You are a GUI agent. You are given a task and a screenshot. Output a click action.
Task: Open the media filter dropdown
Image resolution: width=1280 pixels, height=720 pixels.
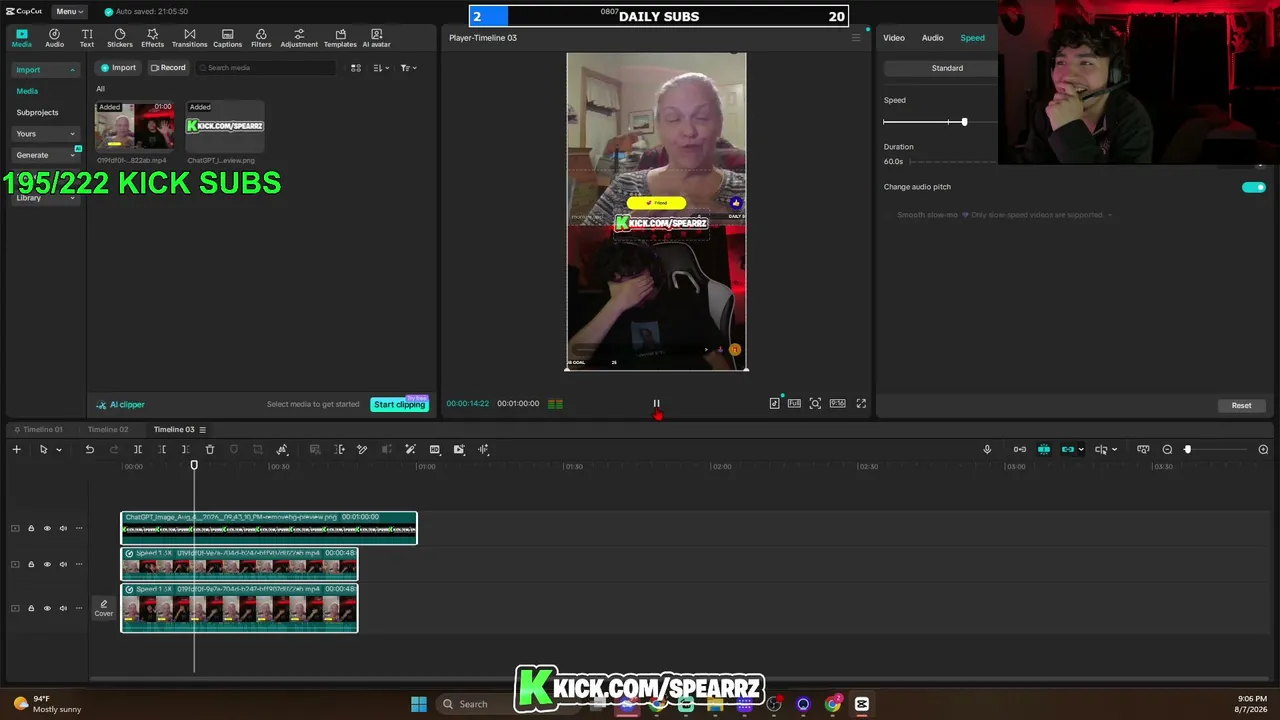tap(408, 68)
